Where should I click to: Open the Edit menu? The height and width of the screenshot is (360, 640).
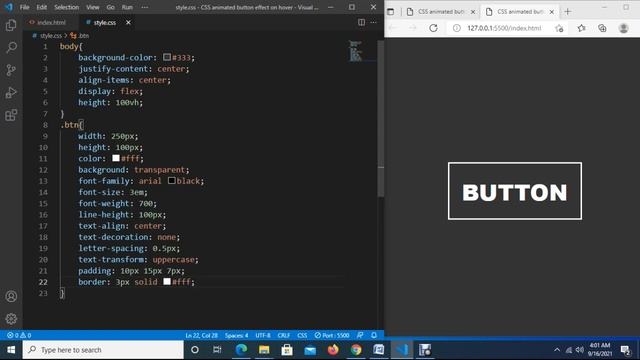coord(41,7)
